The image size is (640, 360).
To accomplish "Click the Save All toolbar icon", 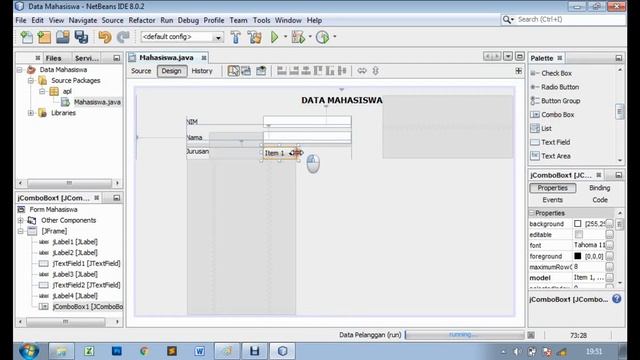I will [81, 37].
